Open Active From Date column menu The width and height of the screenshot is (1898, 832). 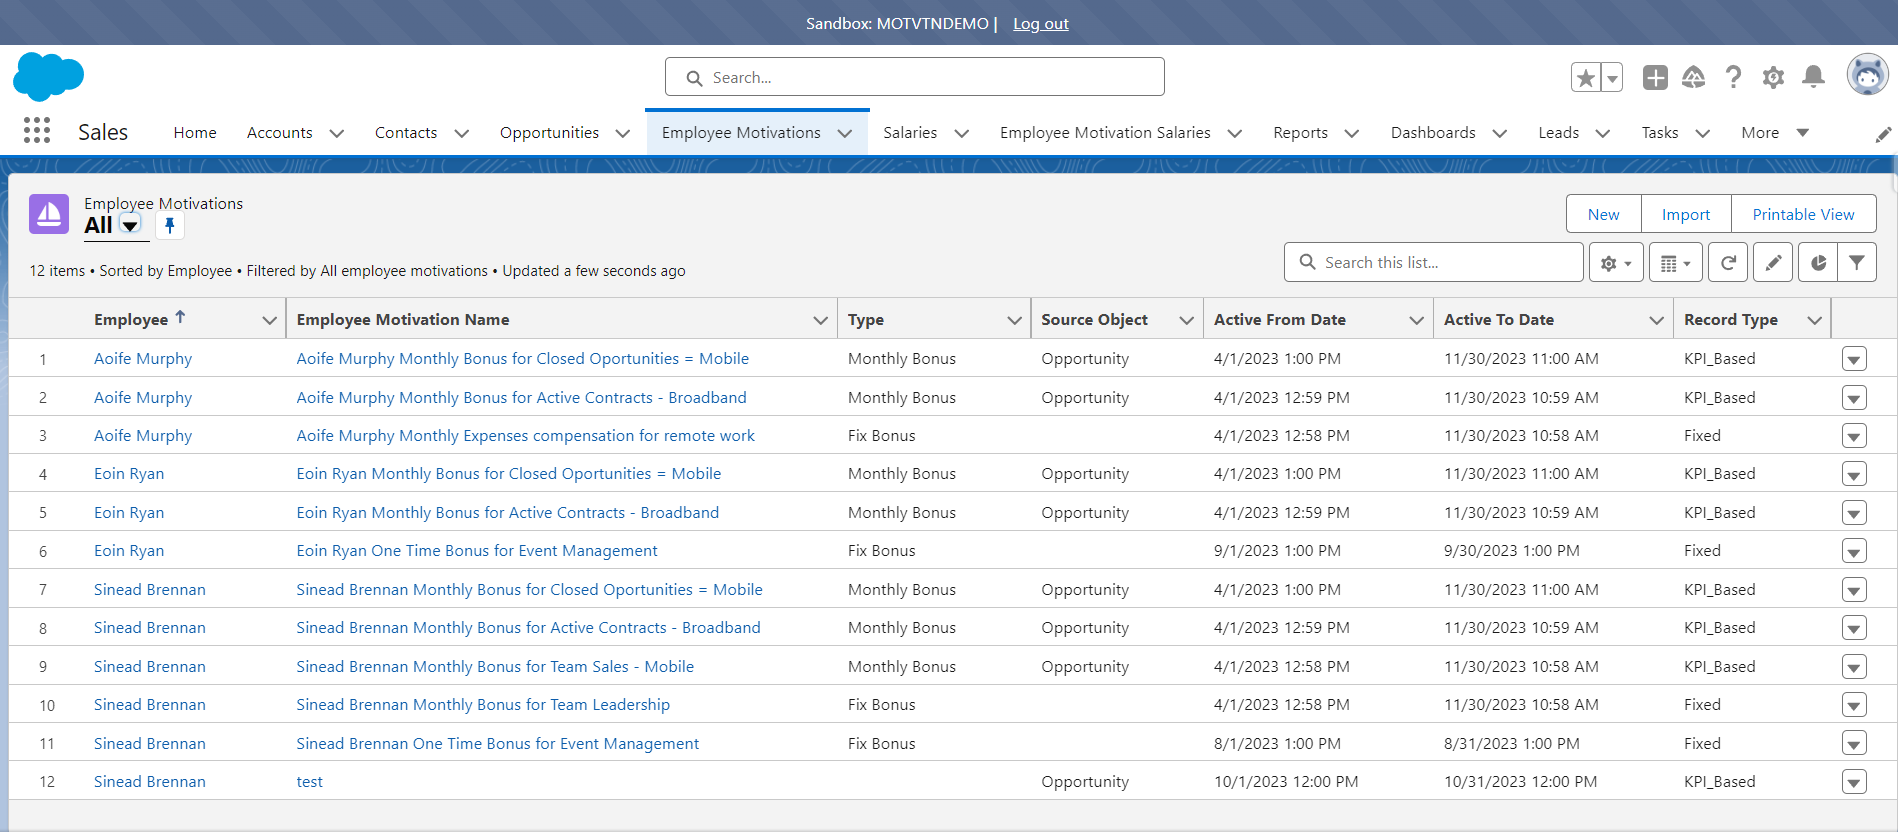[x=1416, y=320]
